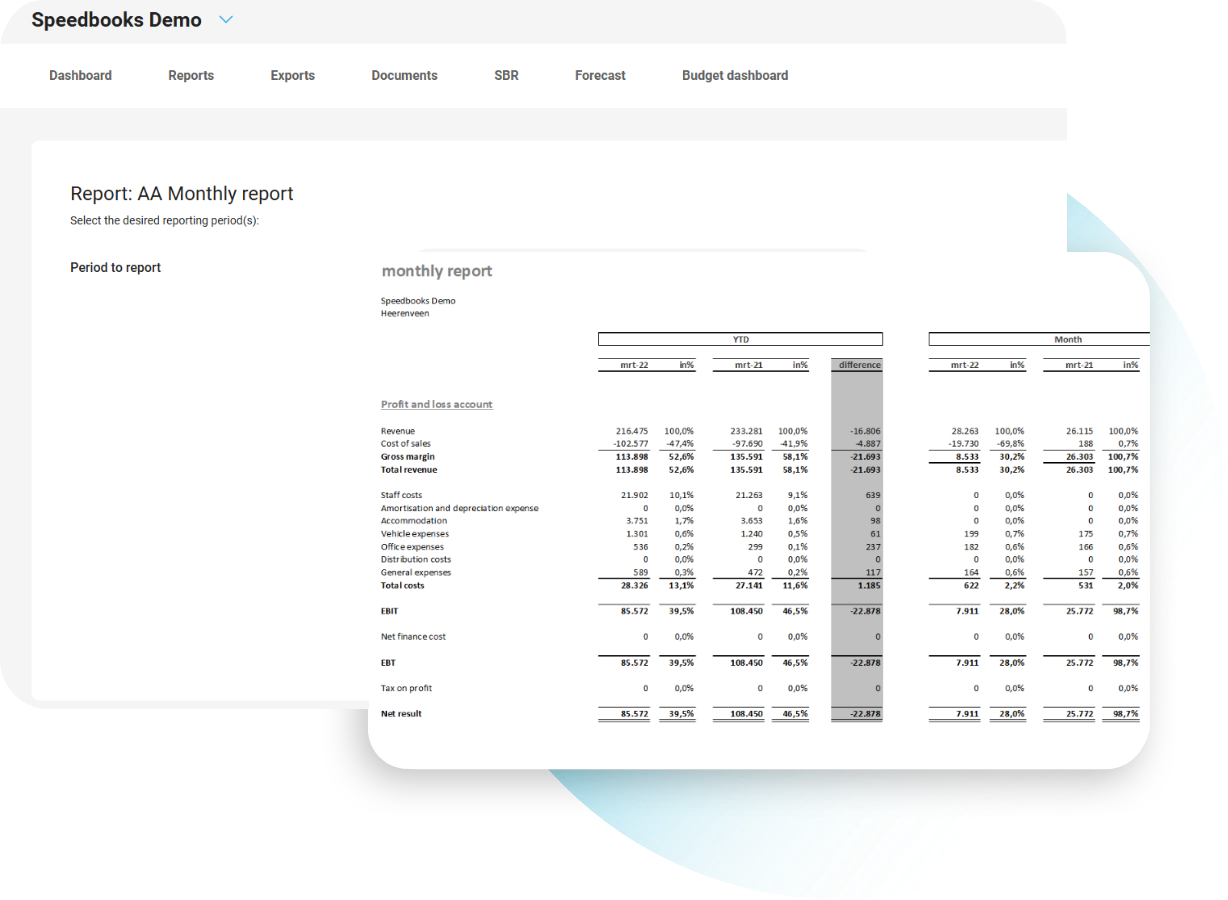Click the monthly cost of sales -19.730
This screenshot has width=1228, height=900.
pos(964,444)
